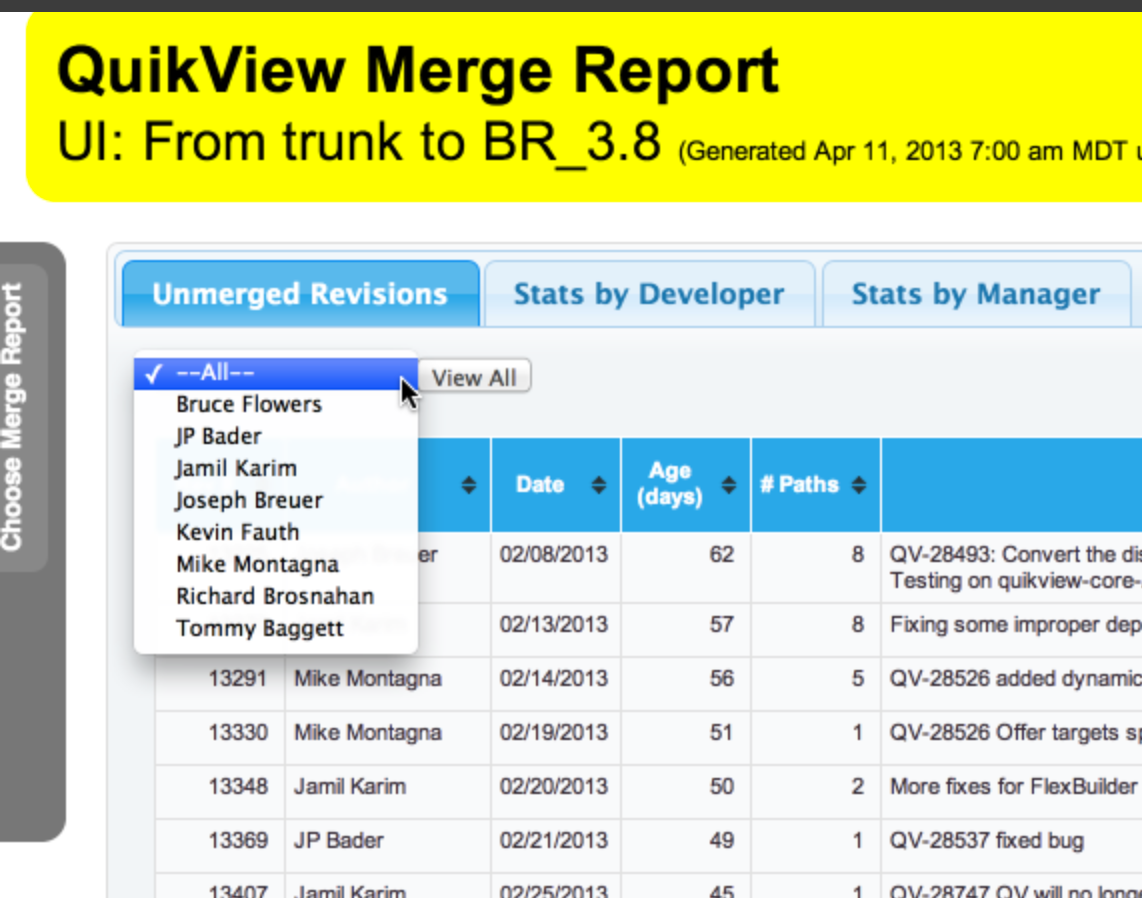Click the paths count in the 13369 row
Screen dimensions: 1142x898
[x=858, y=840]
